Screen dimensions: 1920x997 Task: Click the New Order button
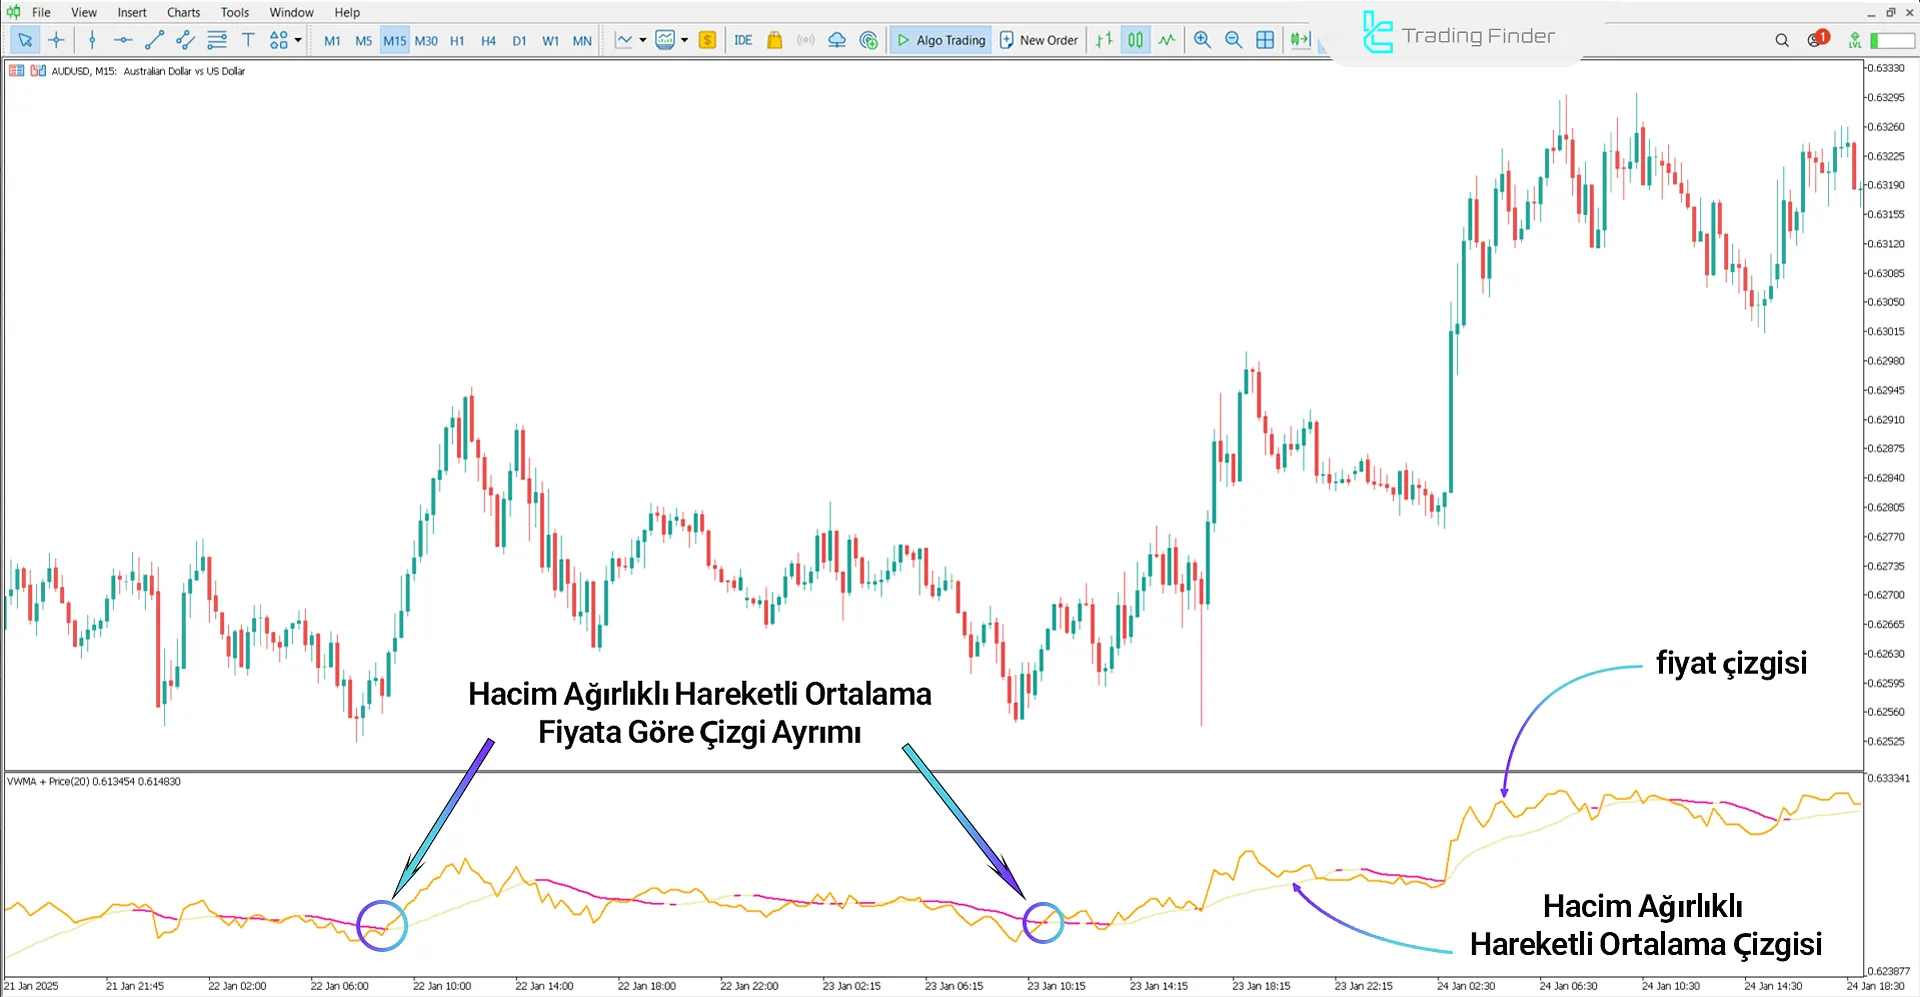[1039, 40]
